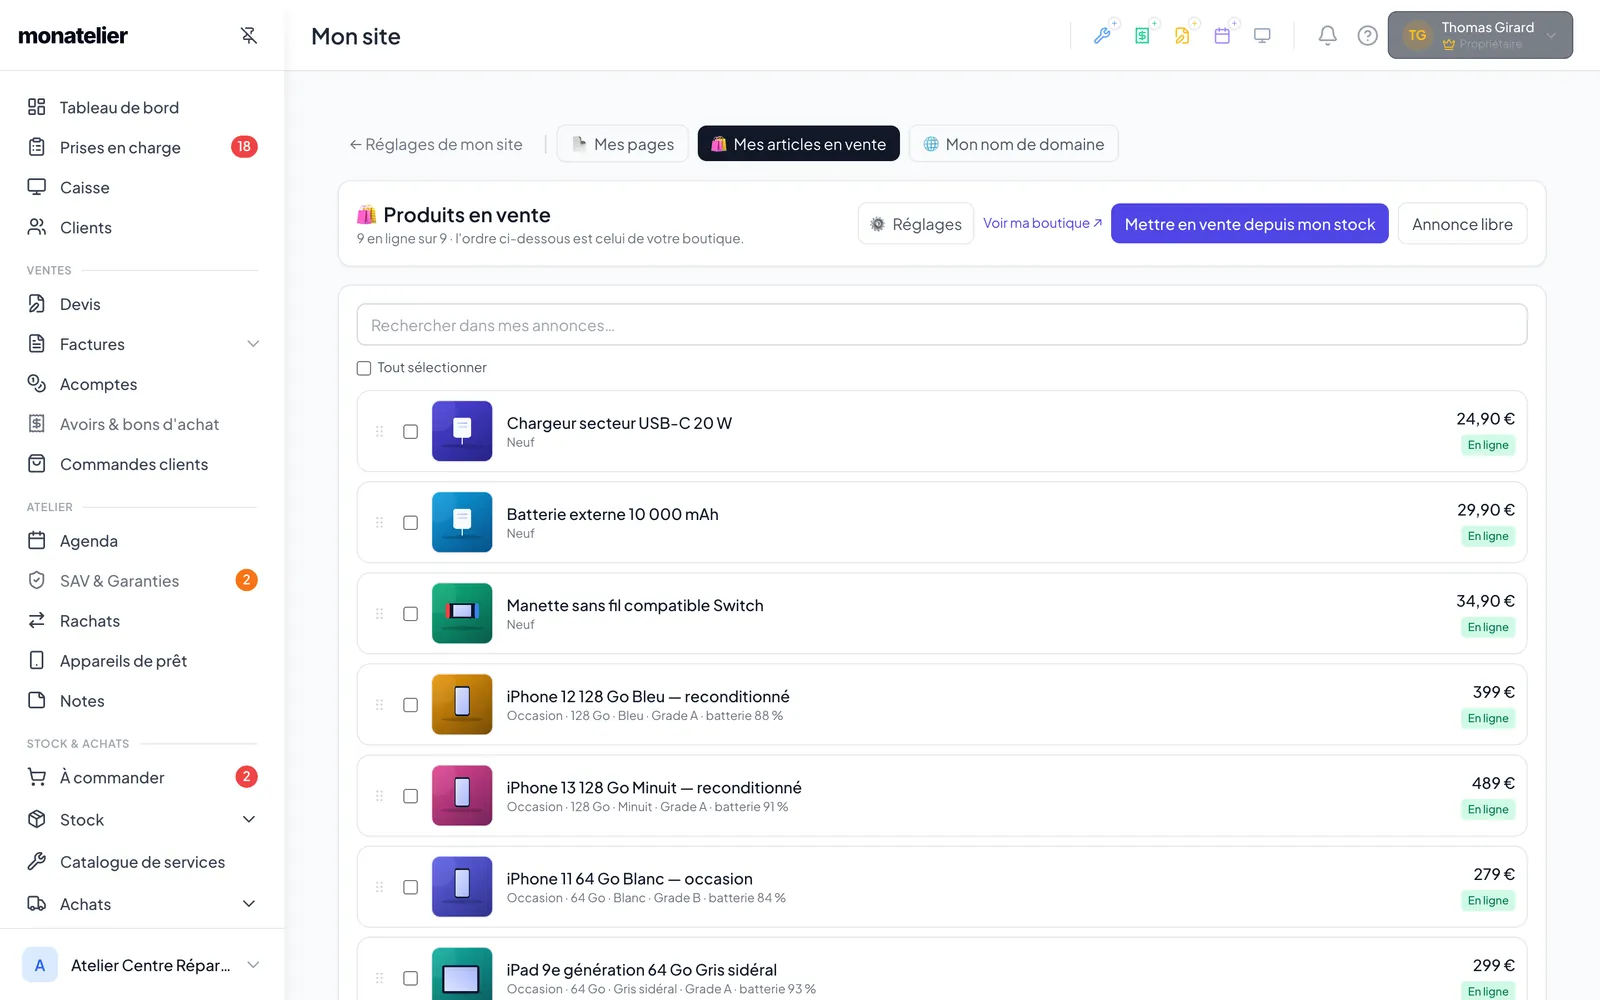
Task: Follow the Voir ma boutique link
Action: coord(1042,223)
